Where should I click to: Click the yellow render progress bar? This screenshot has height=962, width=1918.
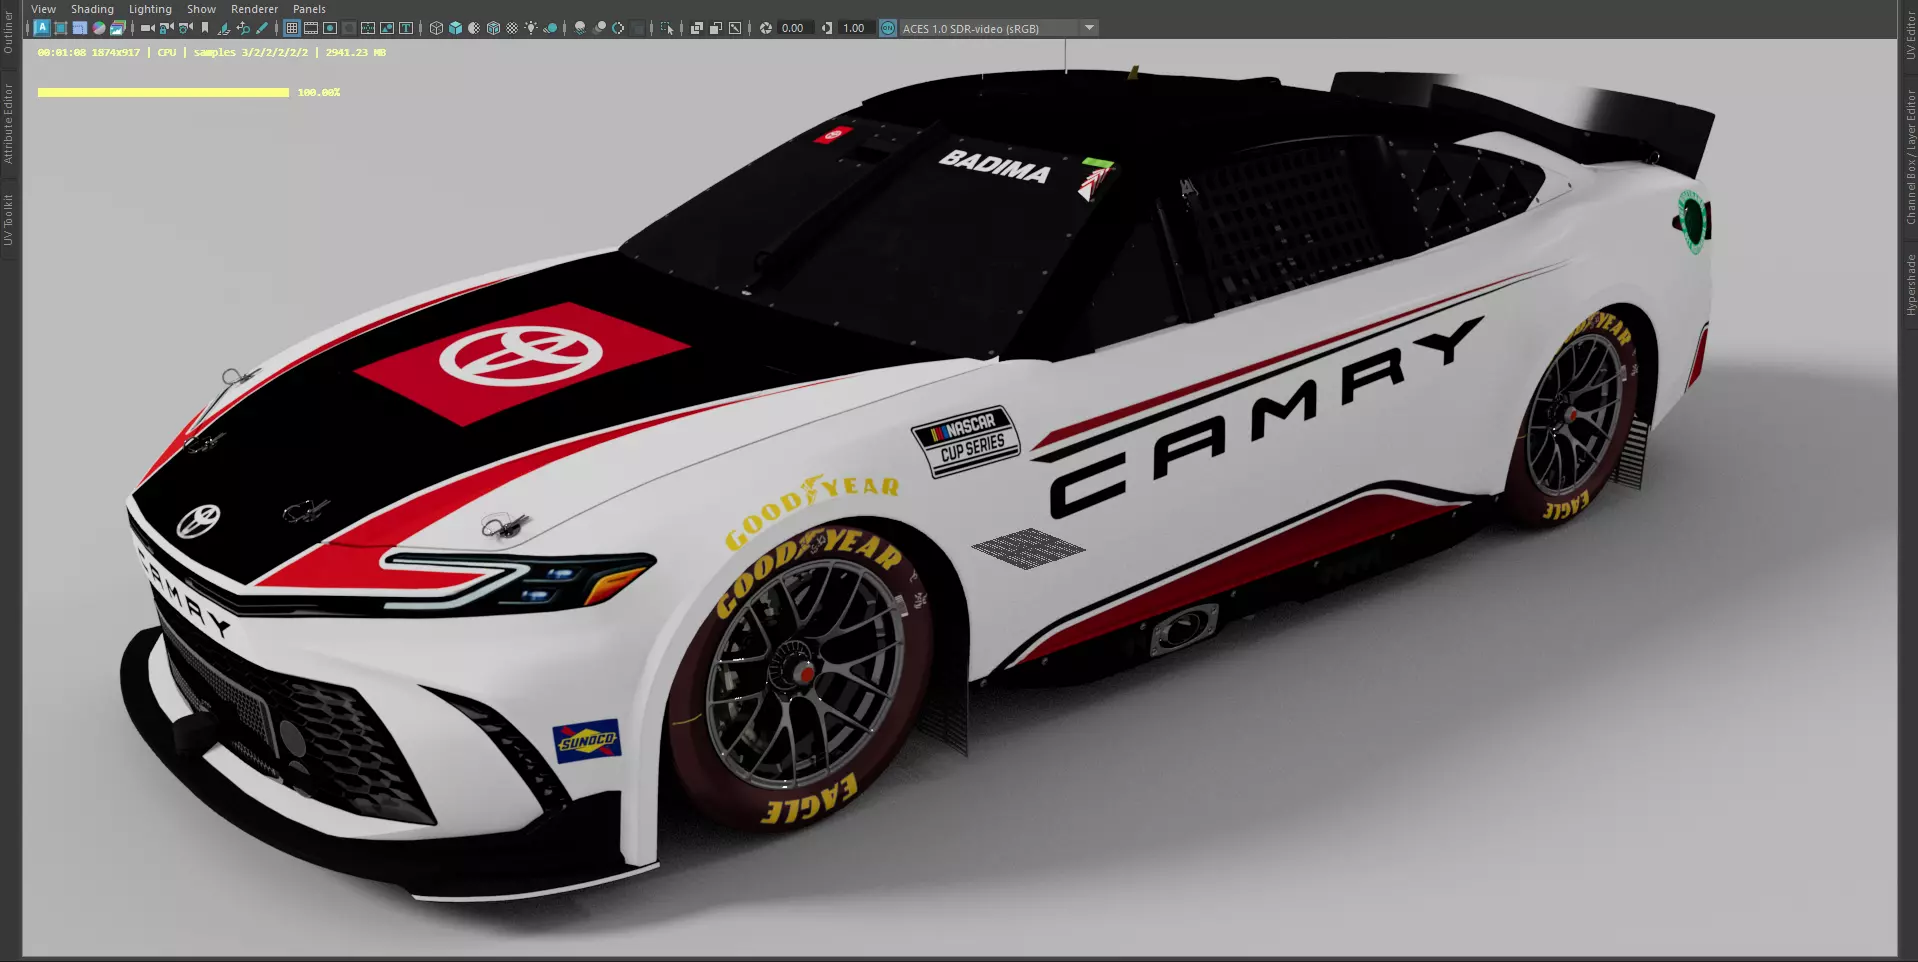[x=163, y=92]
